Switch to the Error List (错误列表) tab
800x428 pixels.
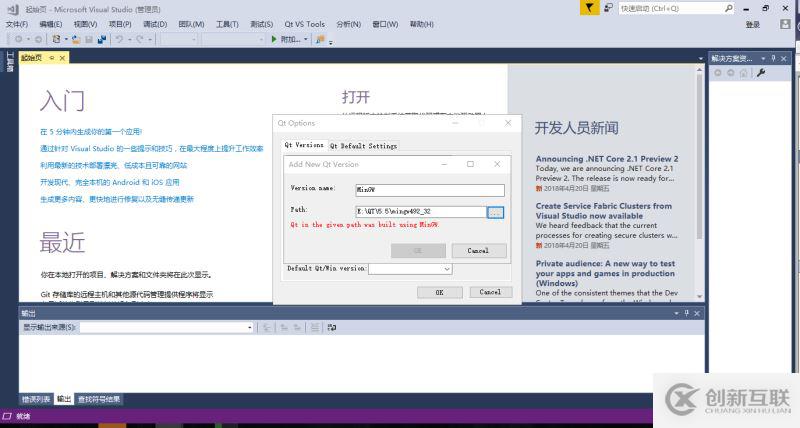tap(36, 399)
